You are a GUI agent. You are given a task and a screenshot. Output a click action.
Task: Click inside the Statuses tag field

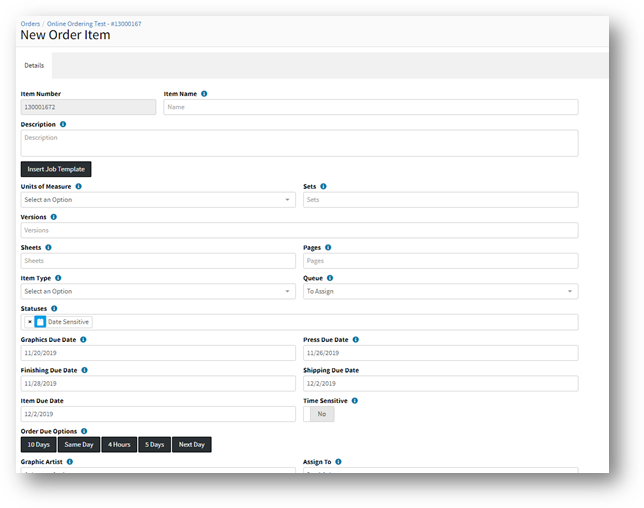[299, 322]
